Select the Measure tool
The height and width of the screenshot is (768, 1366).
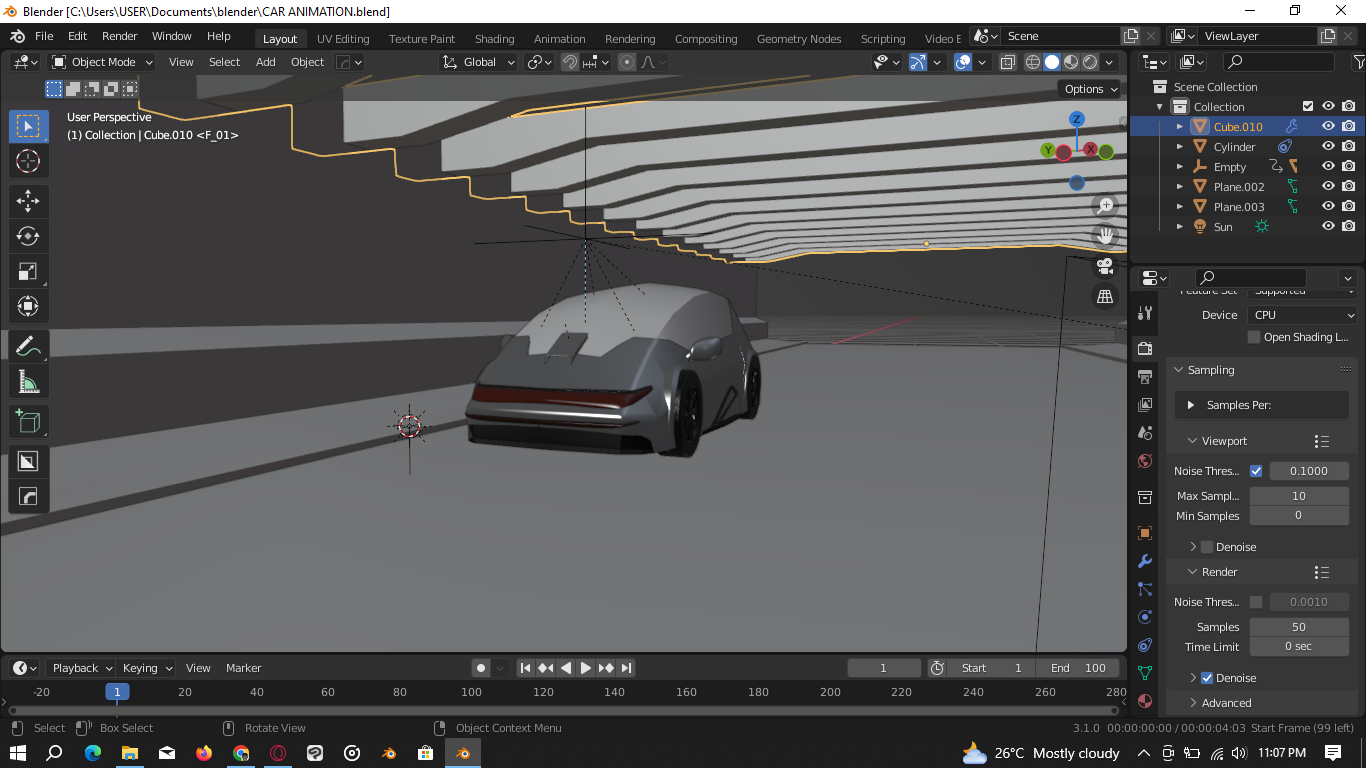28,382
